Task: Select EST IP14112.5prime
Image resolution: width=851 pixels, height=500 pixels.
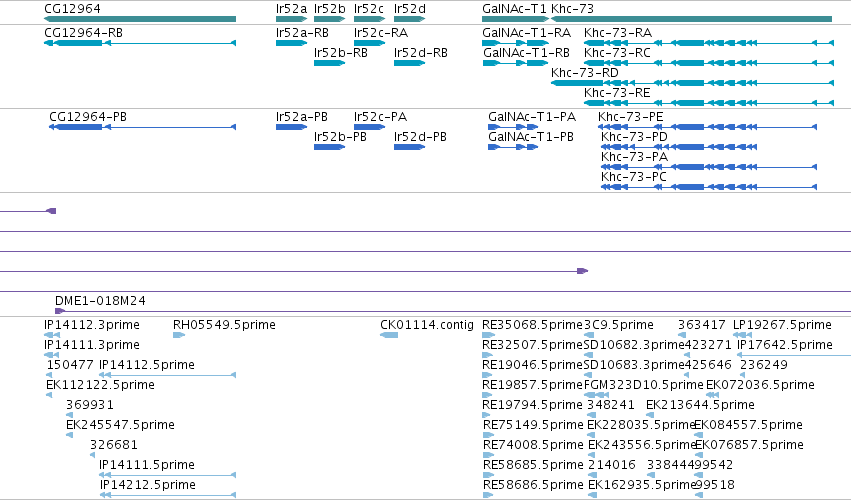Action: [147, 365]
